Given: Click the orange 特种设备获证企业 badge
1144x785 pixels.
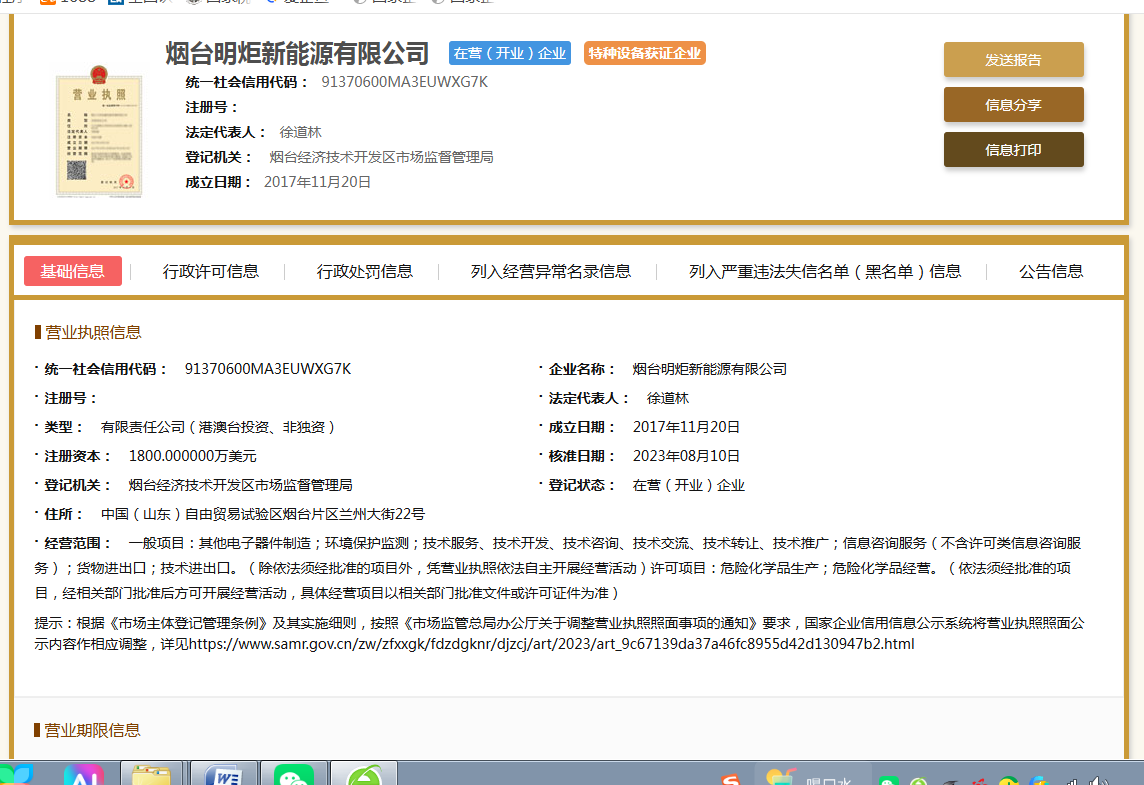Looking at the screenshot, I should coord(645,54).
